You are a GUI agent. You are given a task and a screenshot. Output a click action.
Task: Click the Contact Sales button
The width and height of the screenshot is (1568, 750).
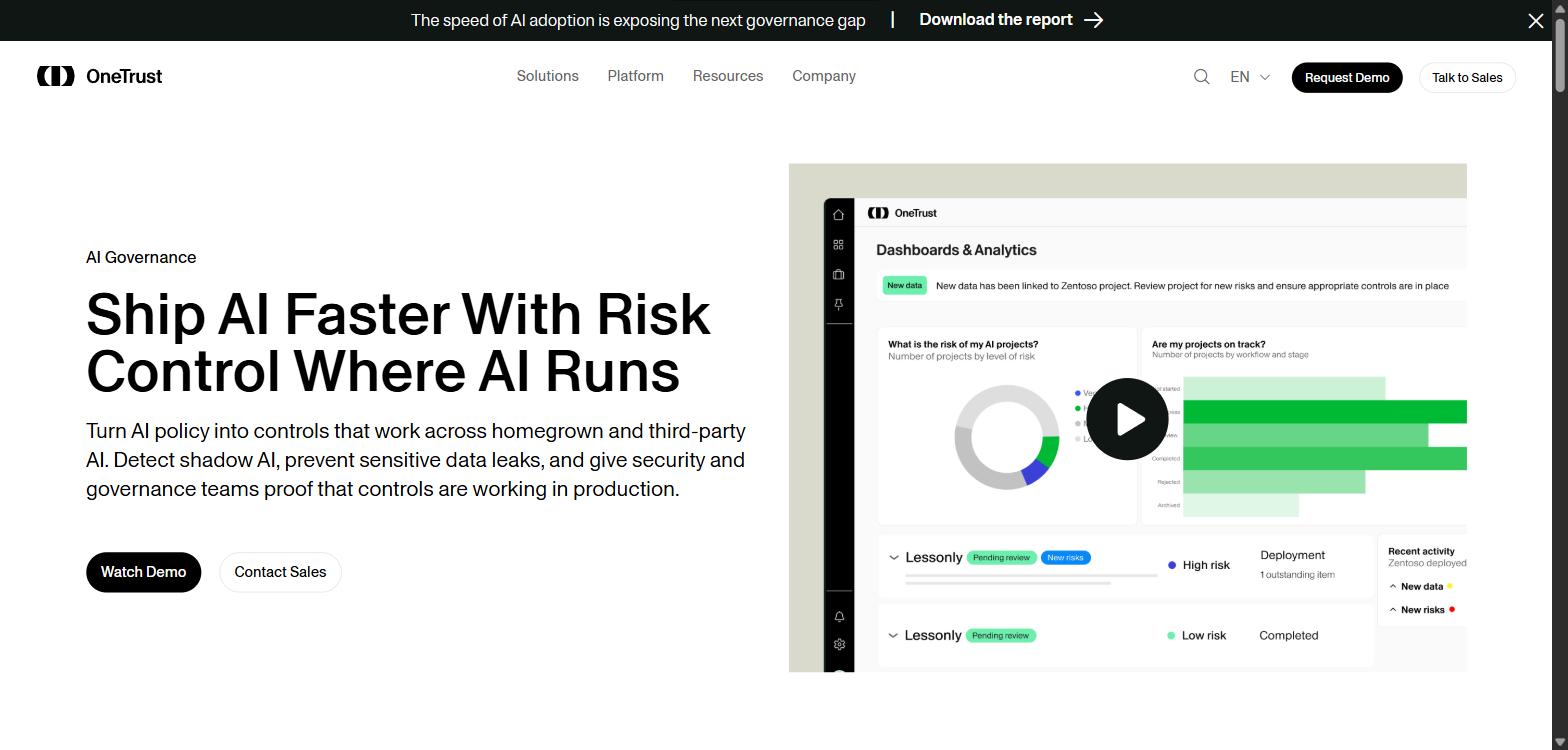280,572
